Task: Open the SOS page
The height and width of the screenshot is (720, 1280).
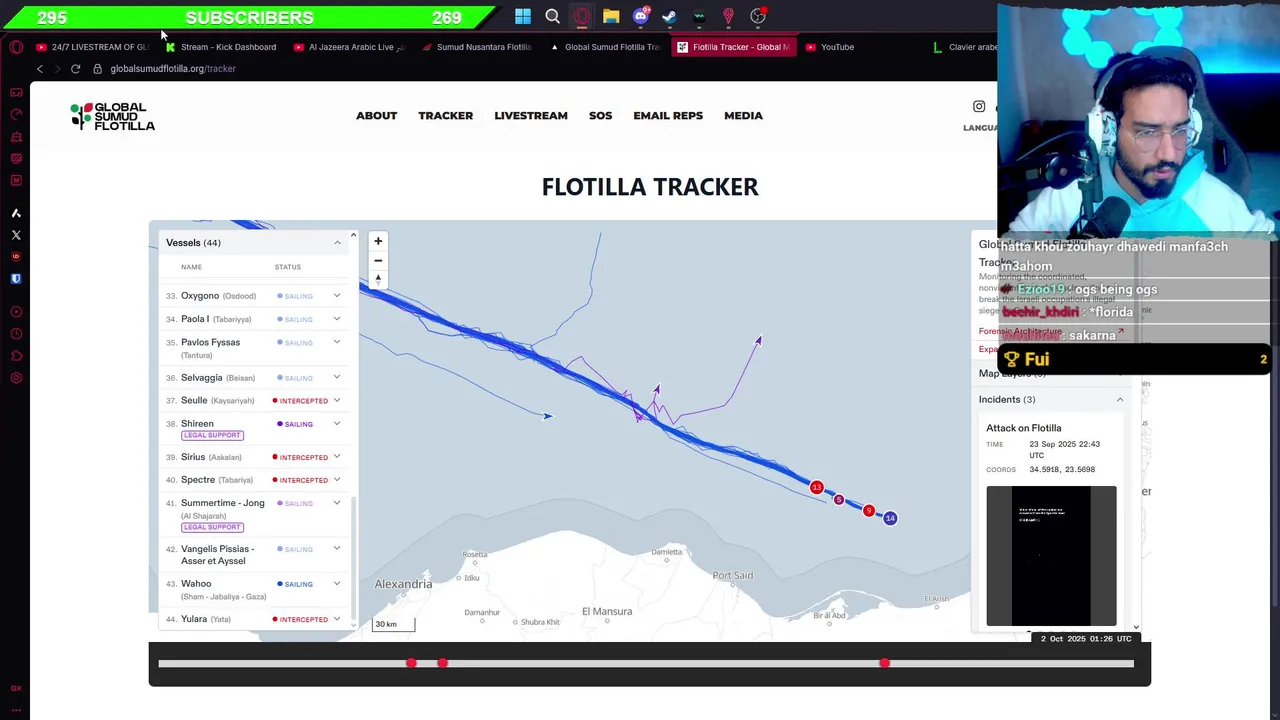Action: [600, 116]
